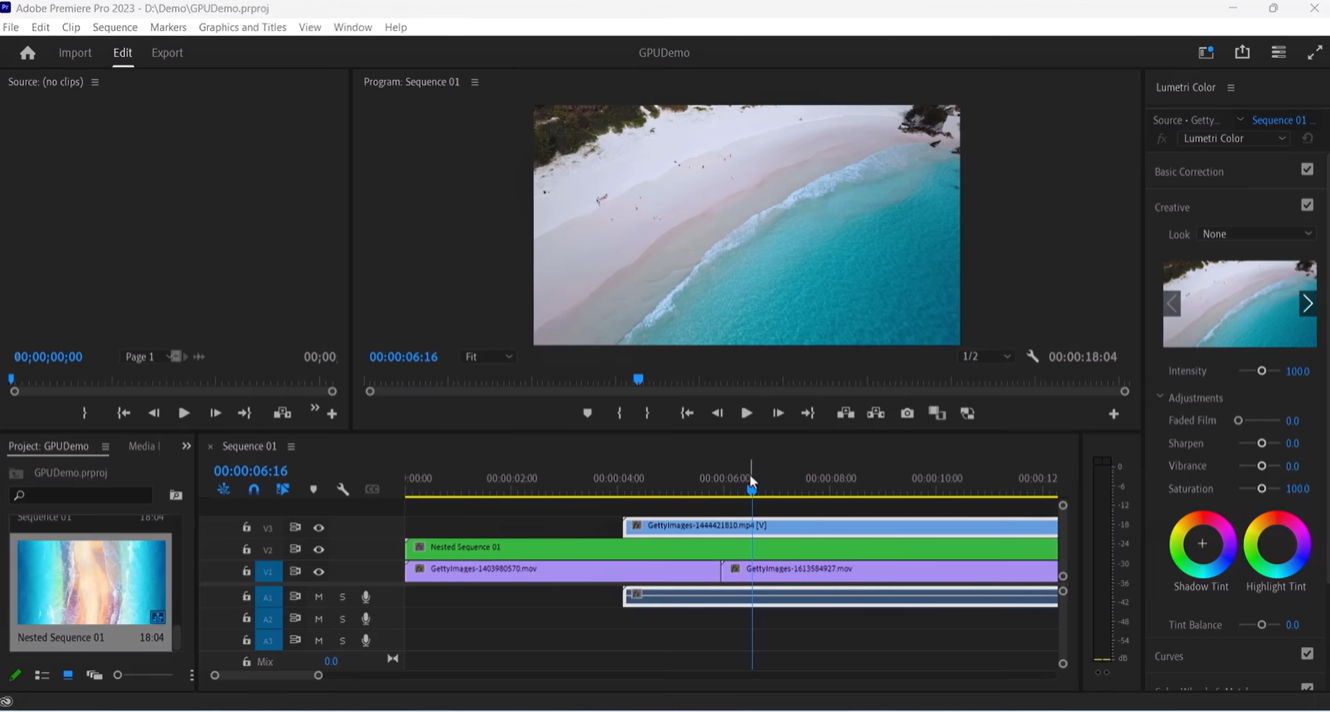Viewport: 1330px width, 712px height.
Task: Switch to the Export tab
Action: pyautogui.click(x=167, y=53)
